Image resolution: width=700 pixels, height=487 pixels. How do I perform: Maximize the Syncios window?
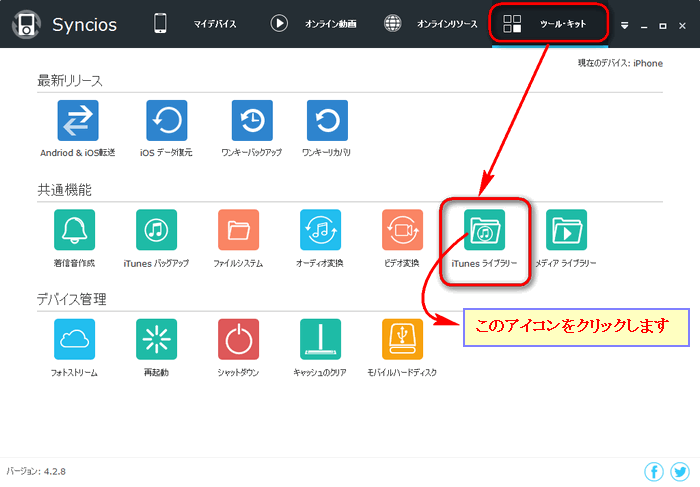click(x=663, y=26)
